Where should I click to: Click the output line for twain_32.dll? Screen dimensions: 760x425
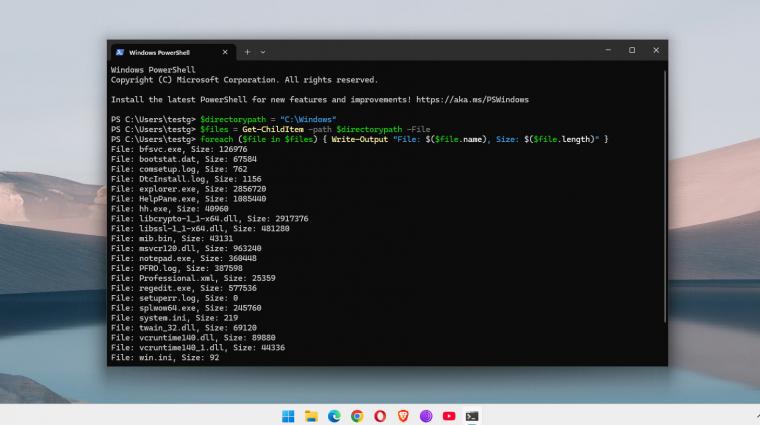pos(184,328)
